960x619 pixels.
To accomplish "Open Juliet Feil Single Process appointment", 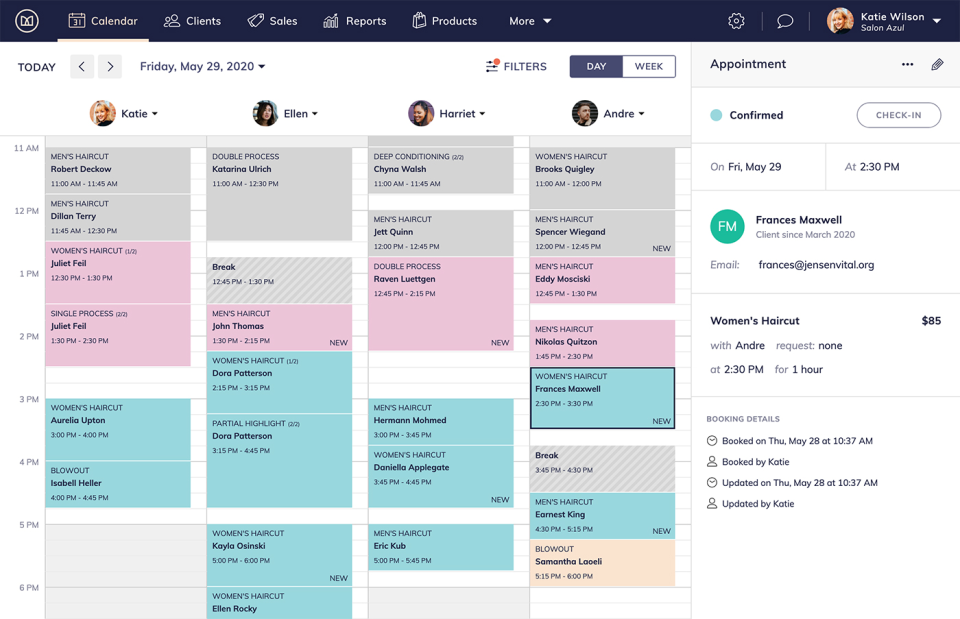I will coord(118,336).
